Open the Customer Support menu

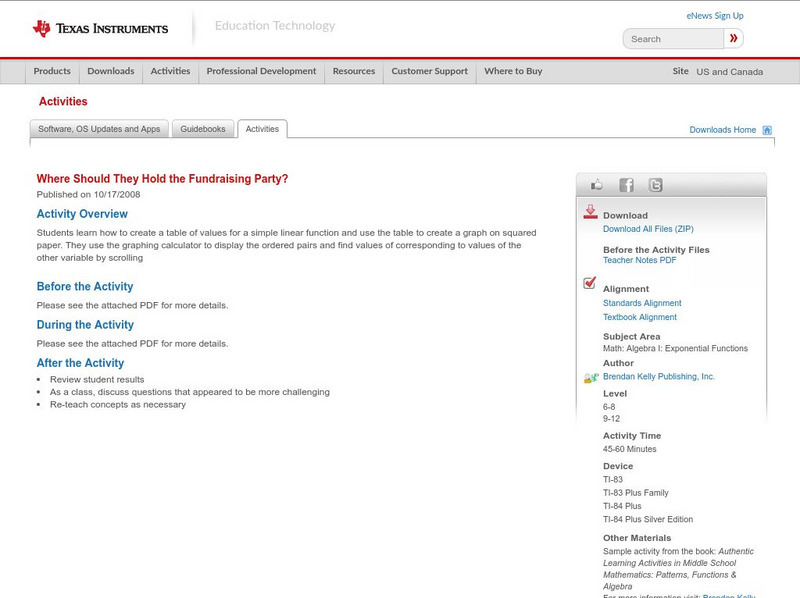[x=430, y=71]
